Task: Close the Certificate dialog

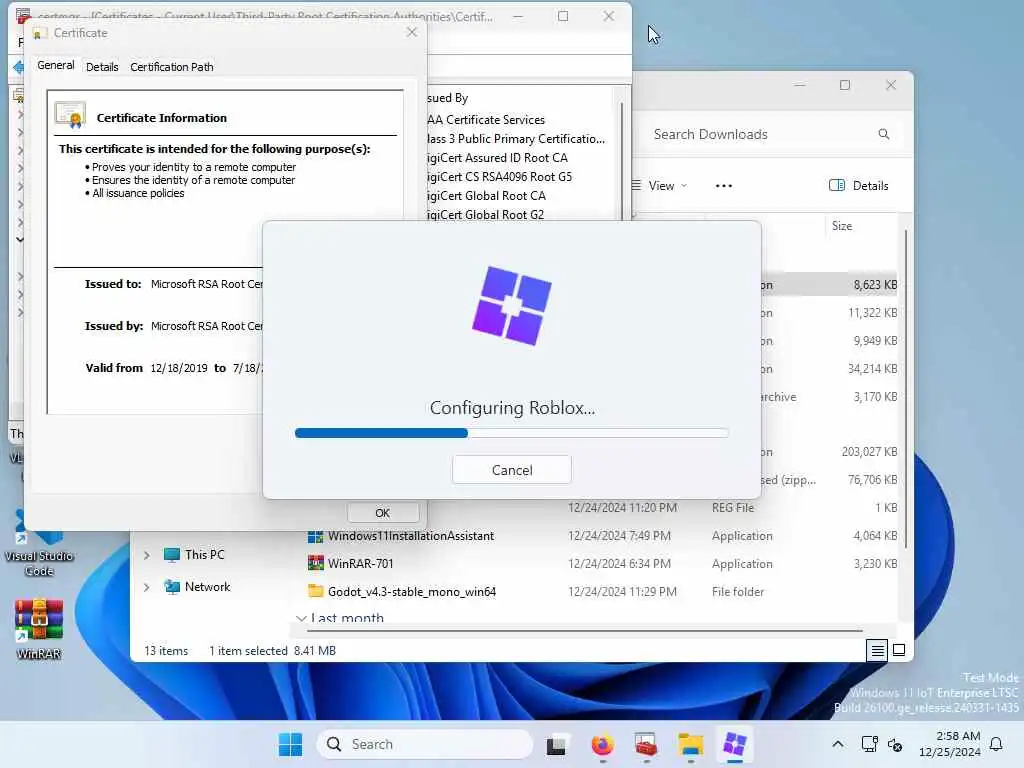Action: (411, 32)
